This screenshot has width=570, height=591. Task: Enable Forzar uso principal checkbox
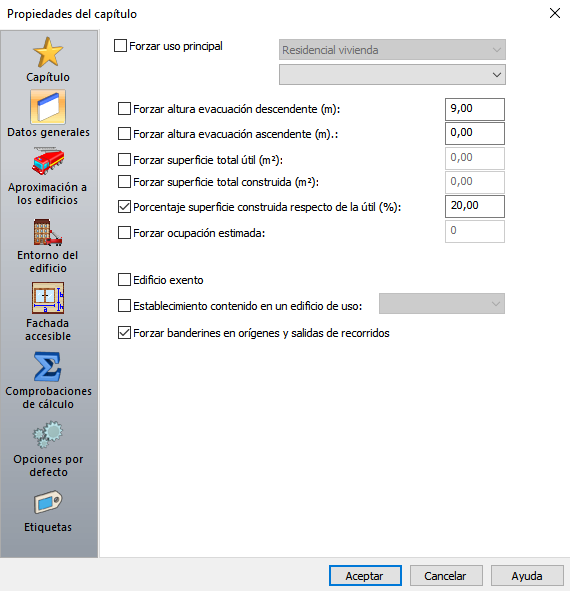tap(120, 46)
